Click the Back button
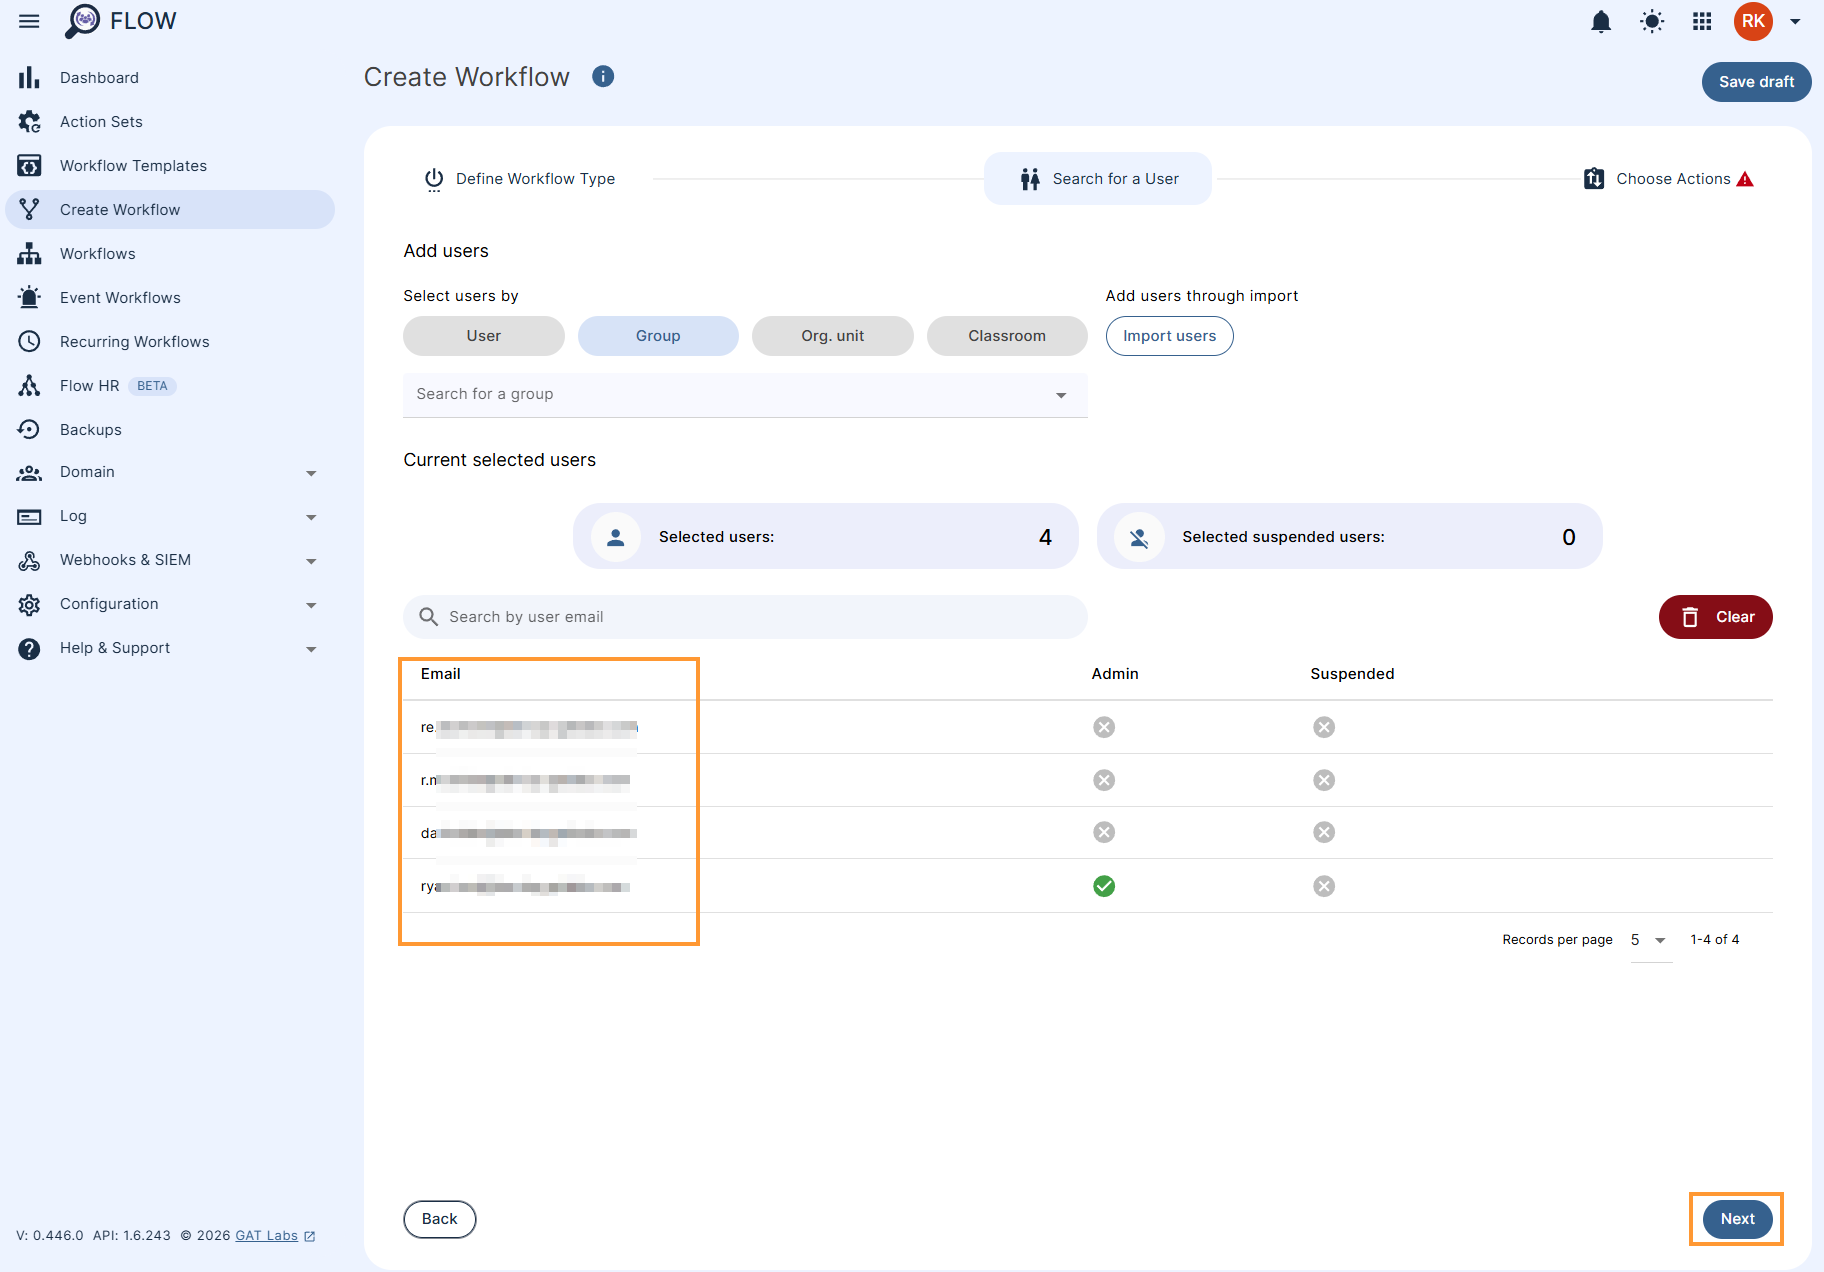1824x1272 pixels. (x=440, y=1219)
